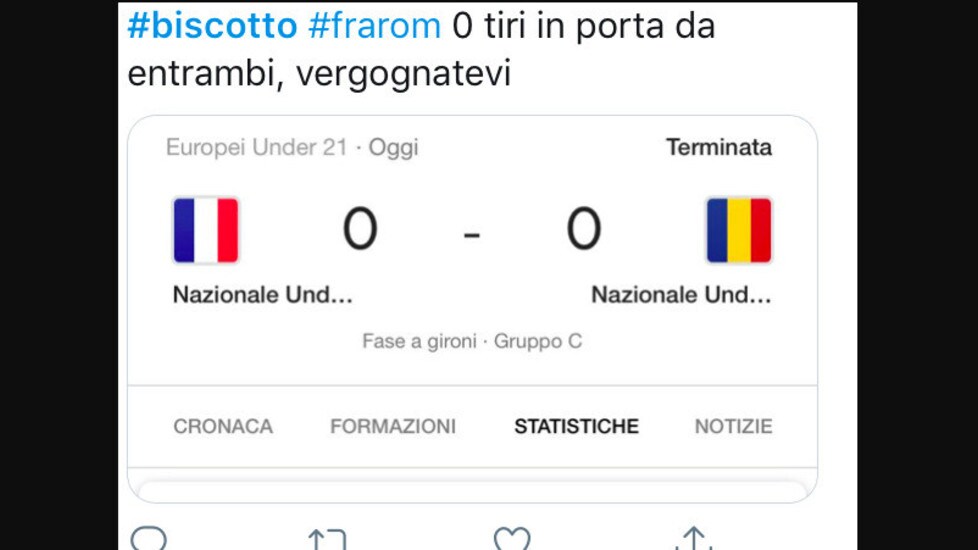The height and width of the screenshot is (550, 978).
Task: Open the NOTIZIE tab
Action: coord(734,426)
